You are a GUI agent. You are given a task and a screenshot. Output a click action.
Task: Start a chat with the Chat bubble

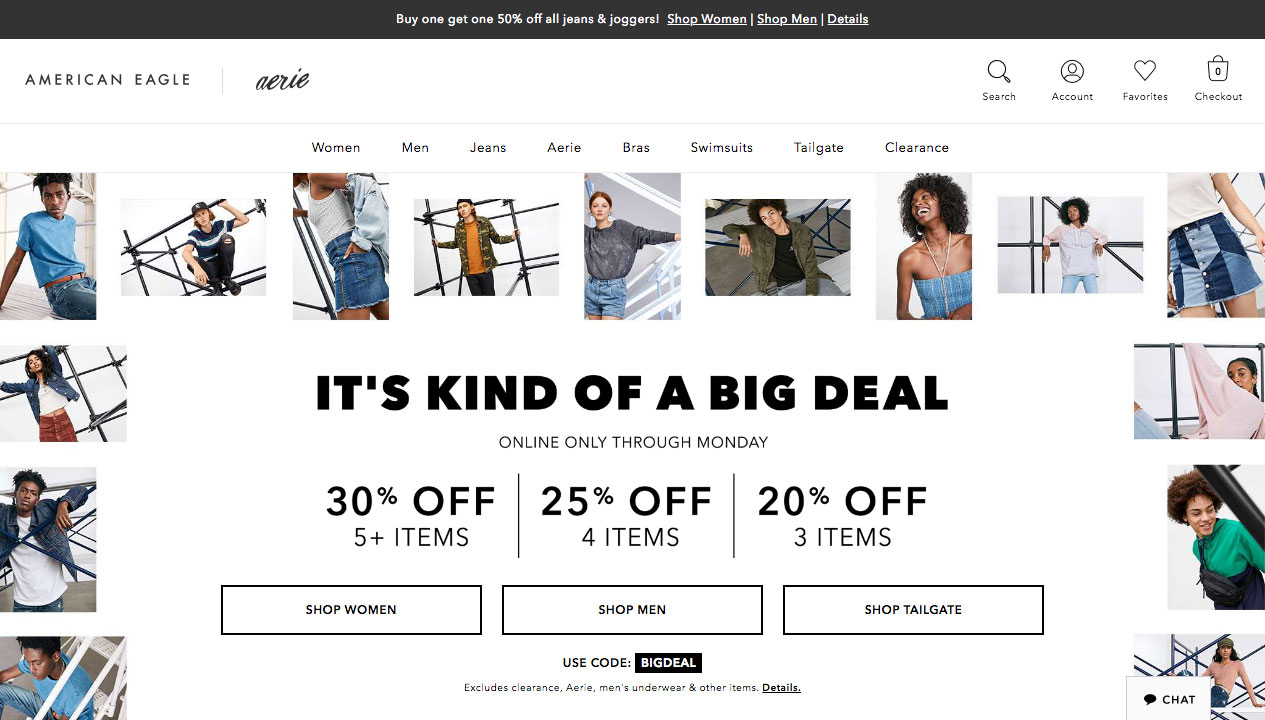point(1169,699)
